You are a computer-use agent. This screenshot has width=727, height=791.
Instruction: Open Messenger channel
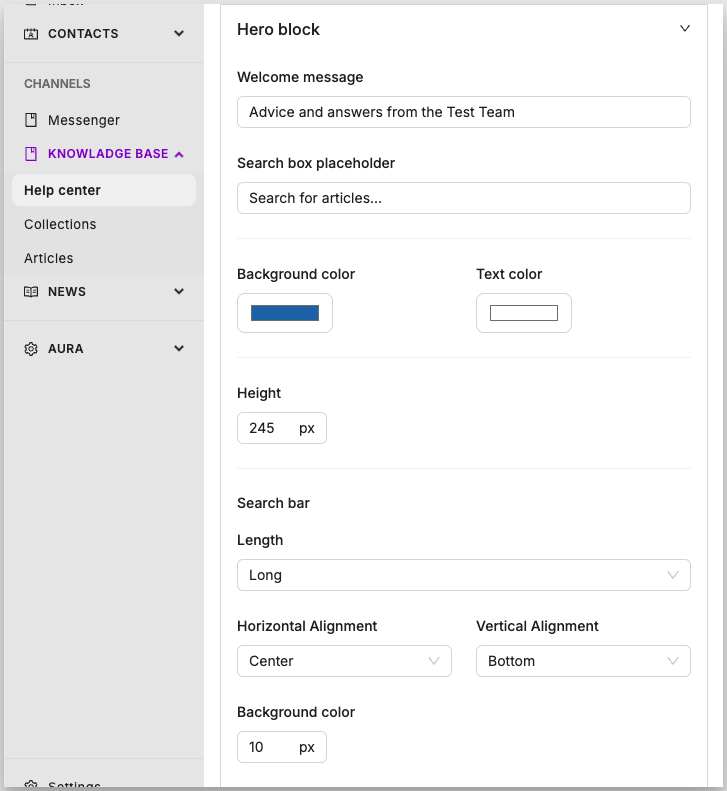pos(84,120)
